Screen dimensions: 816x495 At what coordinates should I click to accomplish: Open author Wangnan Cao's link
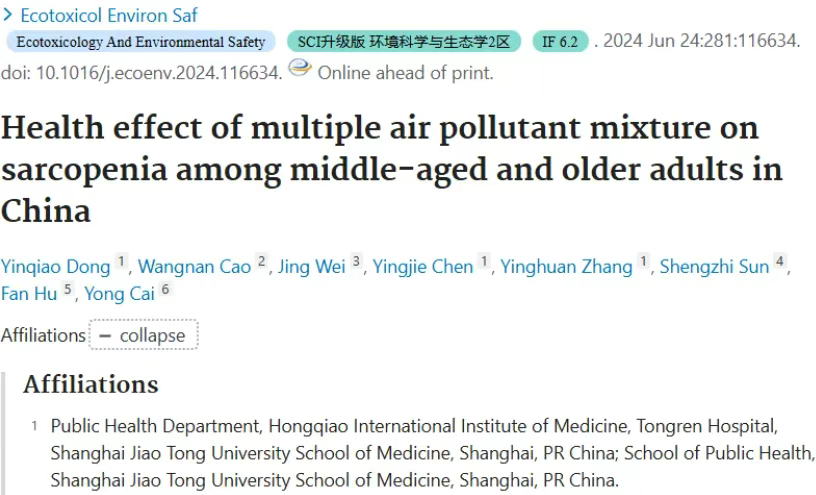195,266
